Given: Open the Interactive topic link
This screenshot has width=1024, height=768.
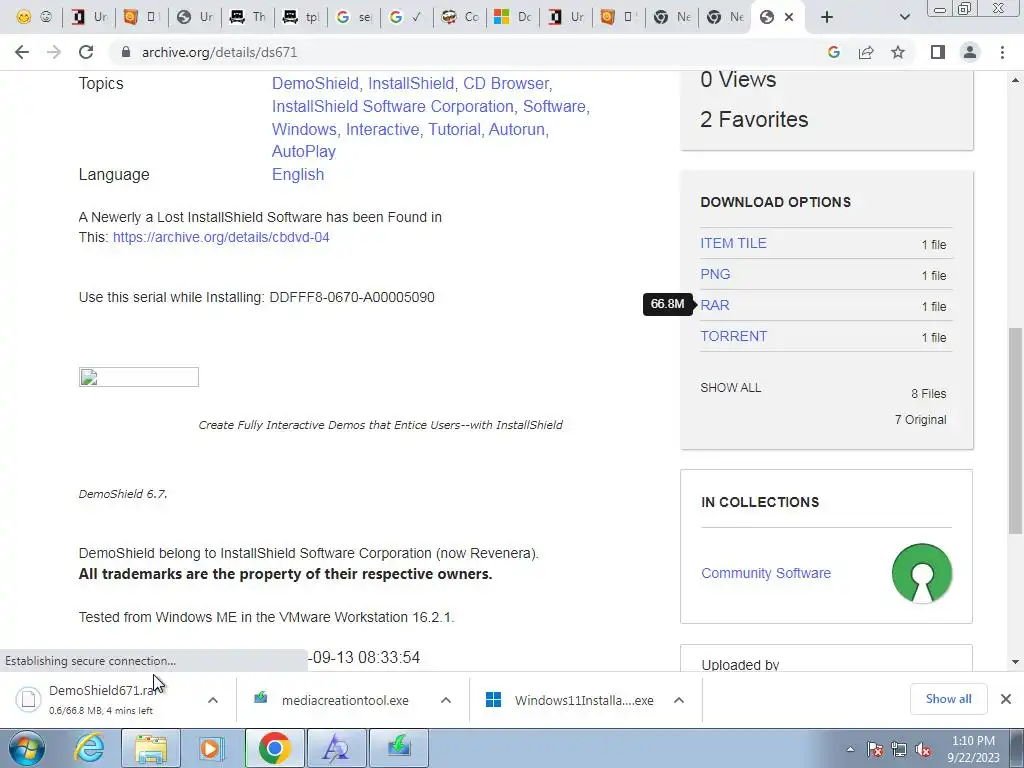Looking at the screenshot, I should pyautogui.click(x=382, y=129).
